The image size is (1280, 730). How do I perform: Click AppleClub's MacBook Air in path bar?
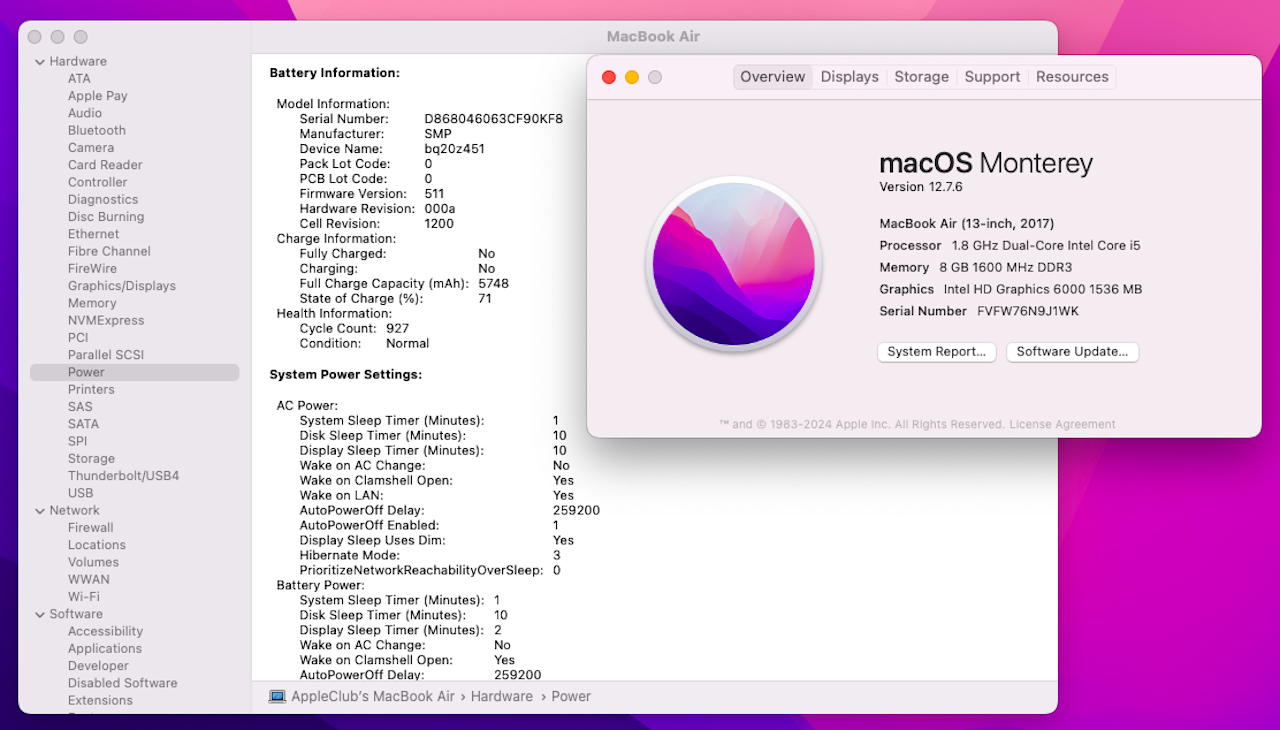tap(372, 696)
